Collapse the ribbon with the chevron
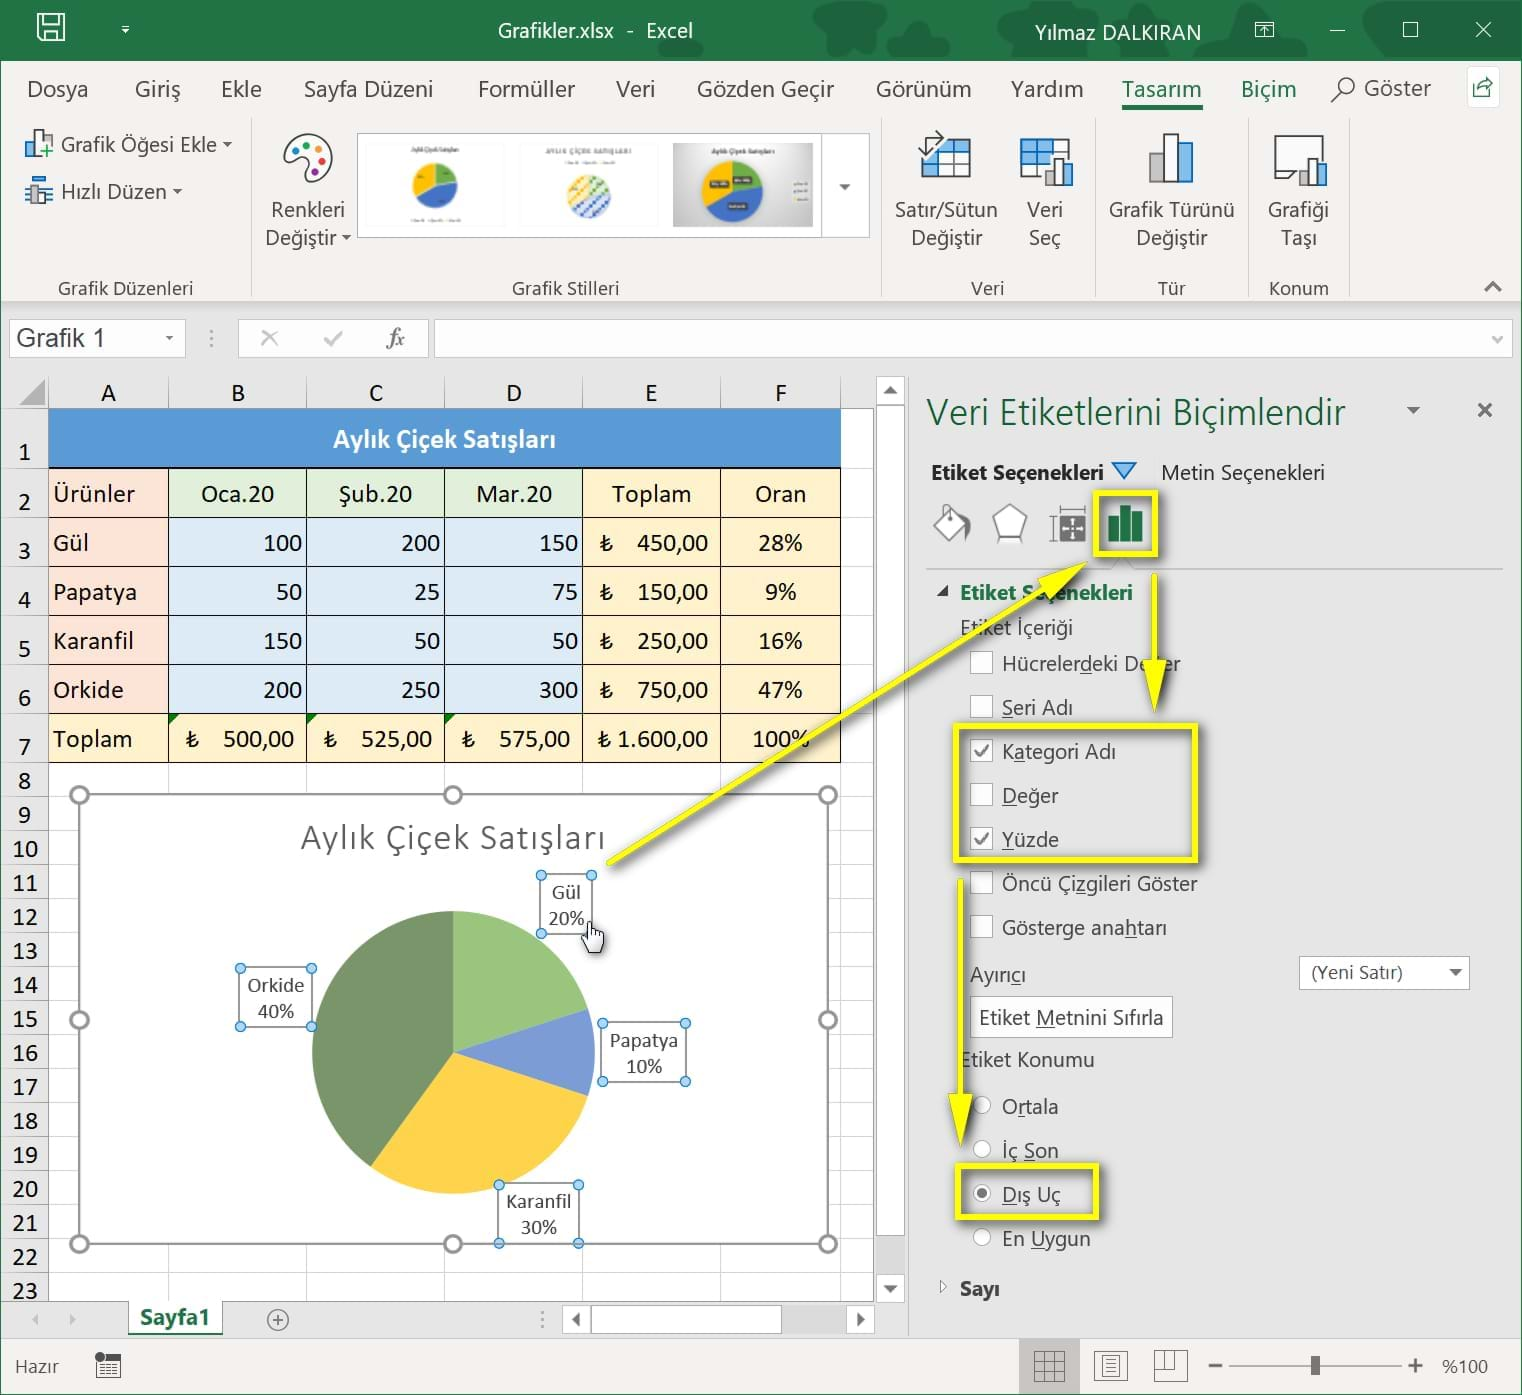This screenshot has width=1522, height=1395. pos(1492,287)
